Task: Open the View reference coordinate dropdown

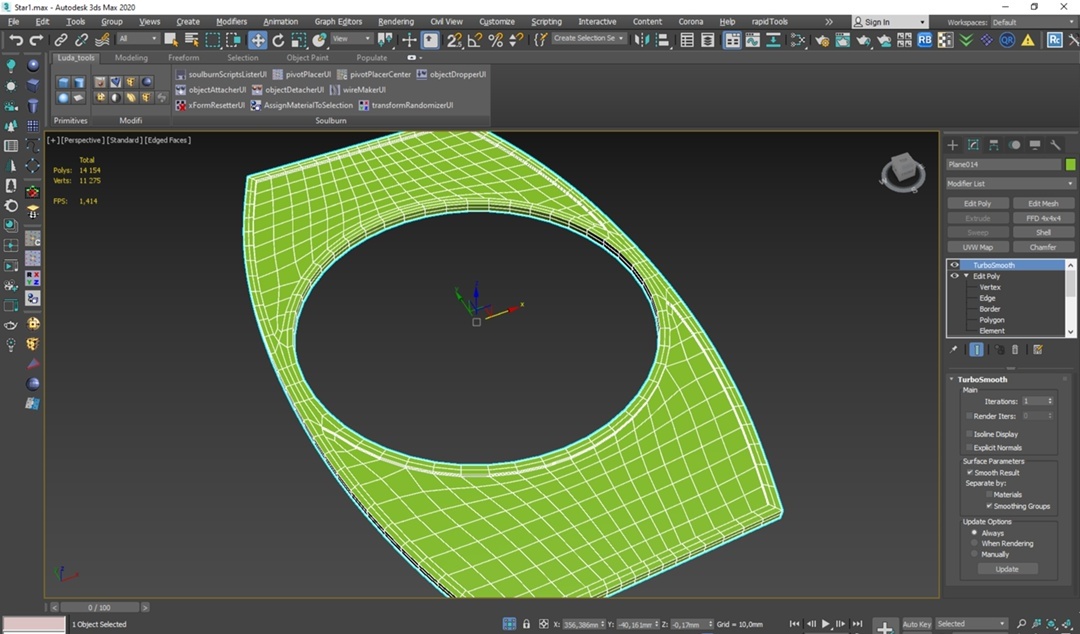Action: point(351,39)
